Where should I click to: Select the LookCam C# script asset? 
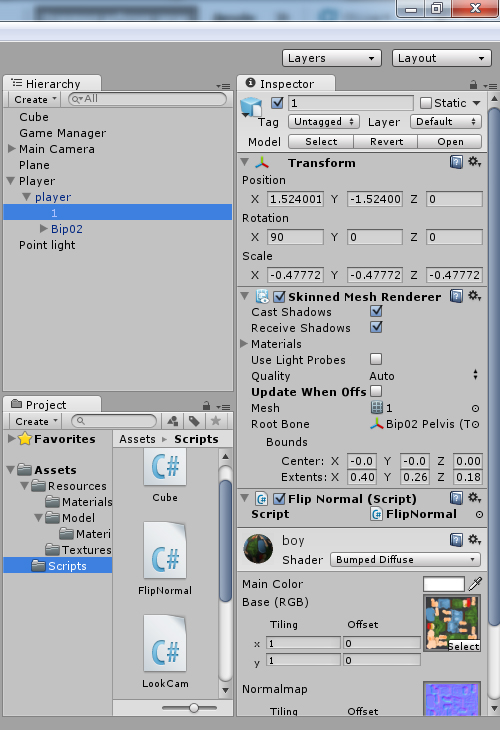point(165,652)
